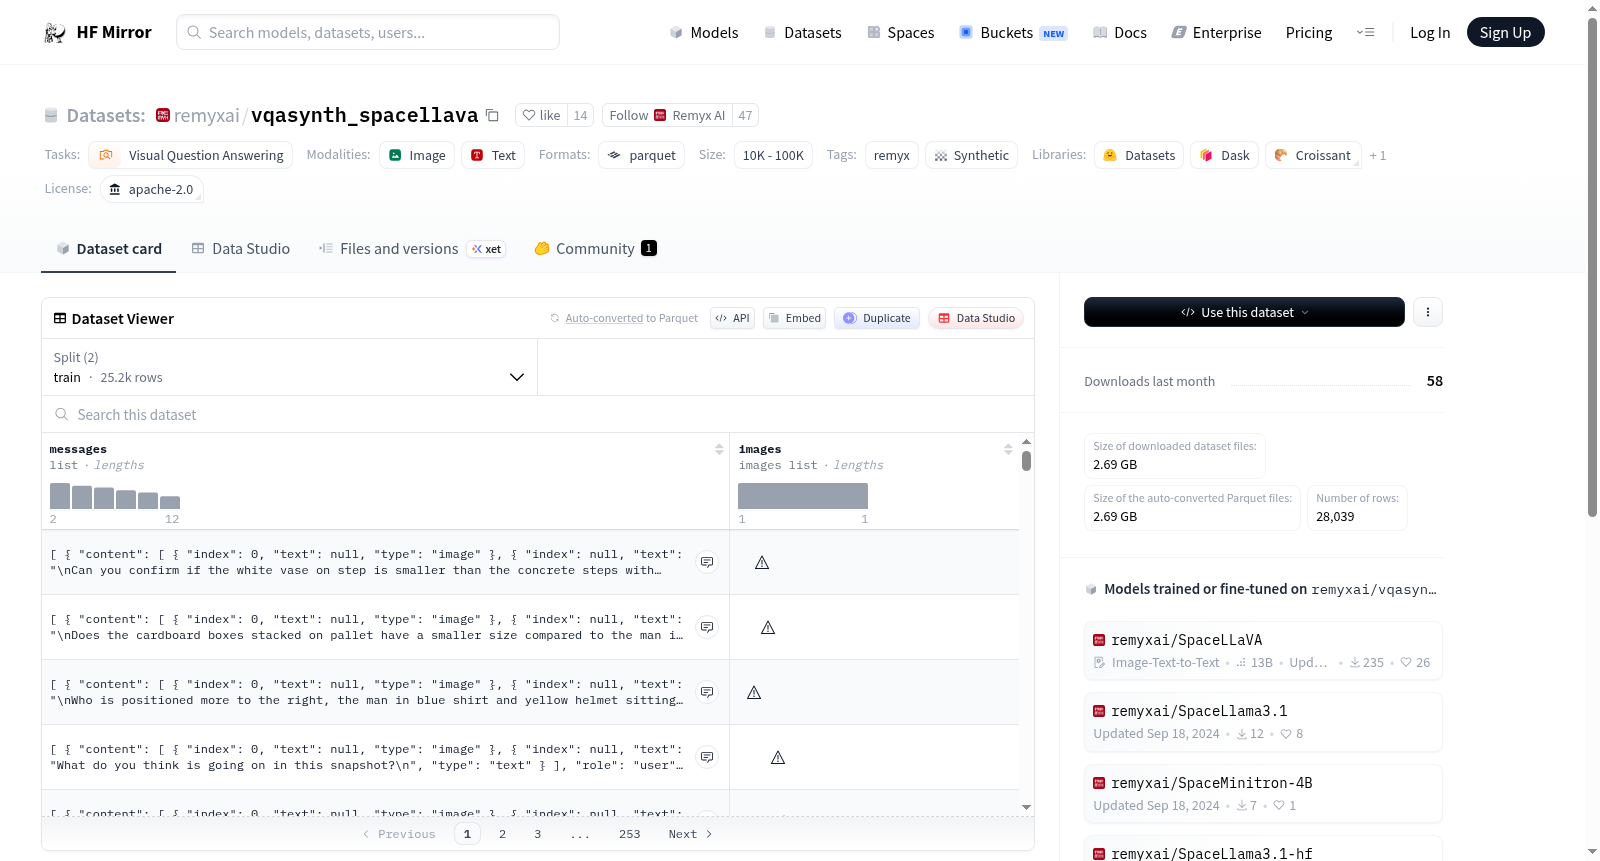Expand the Split train dropdown
Image resolution: width=1600 pixels, height=861 pixels.
pyautogui.click(x=289, y=367)
